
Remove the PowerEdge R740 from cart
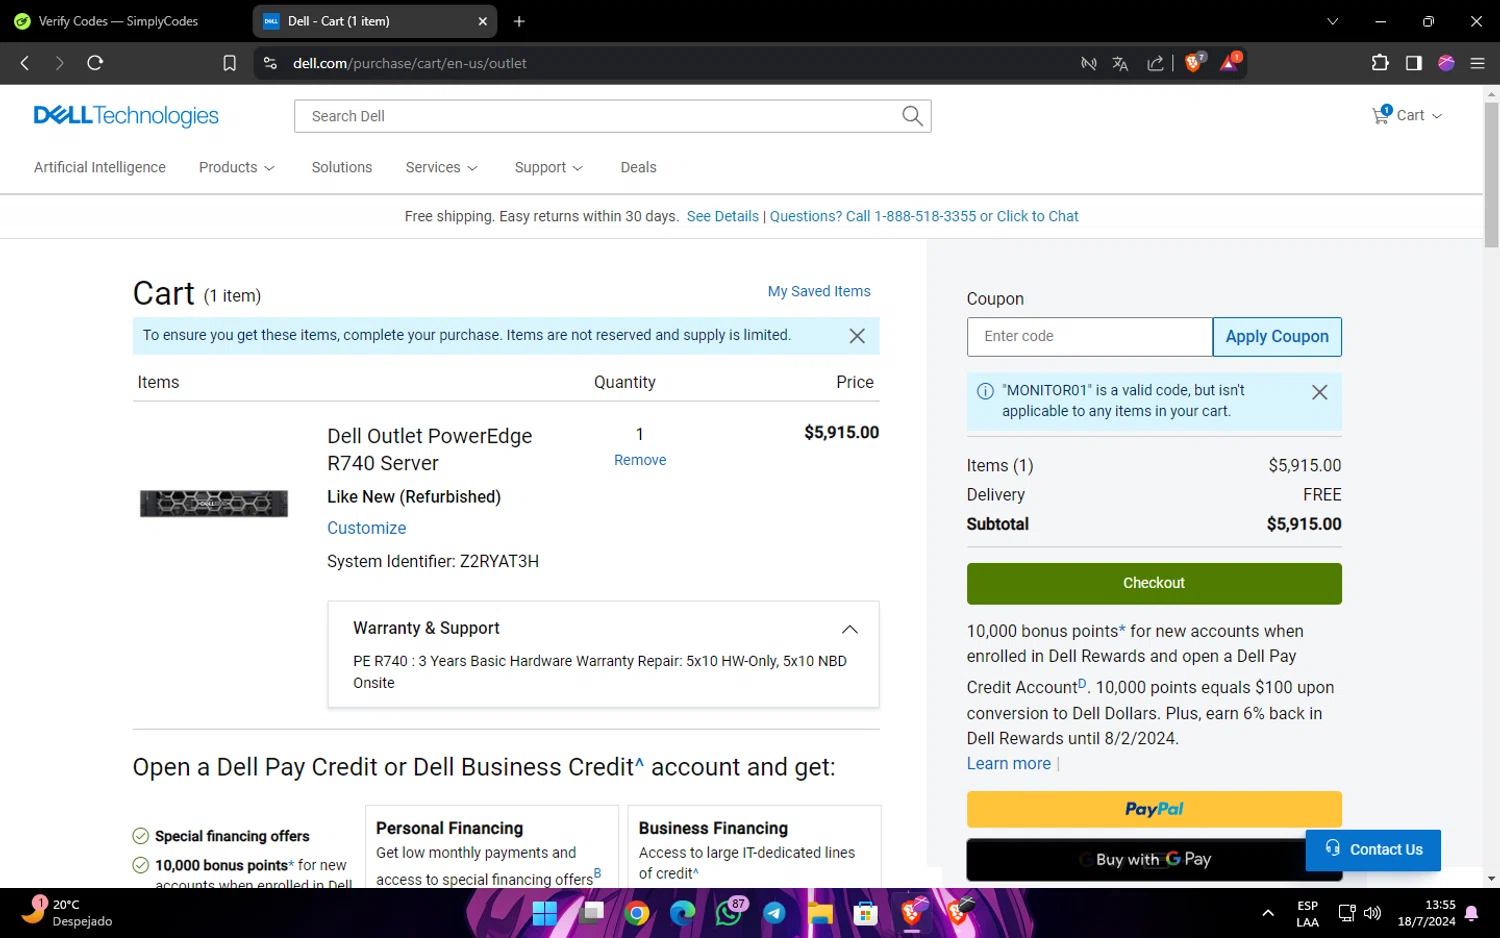[640, 460]
